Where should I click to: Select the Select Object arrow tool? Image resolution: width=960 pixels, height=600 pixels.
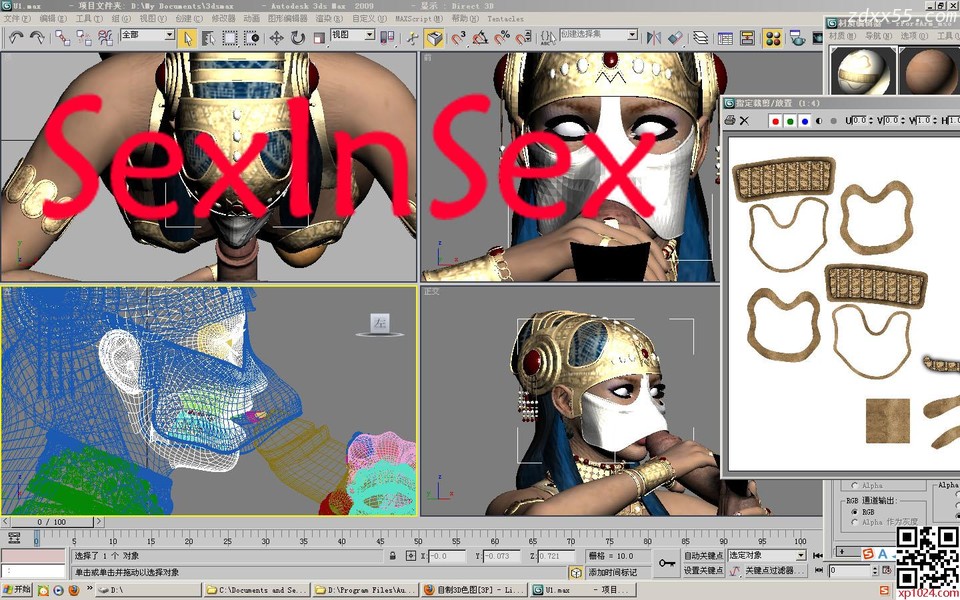coord(188,38)
